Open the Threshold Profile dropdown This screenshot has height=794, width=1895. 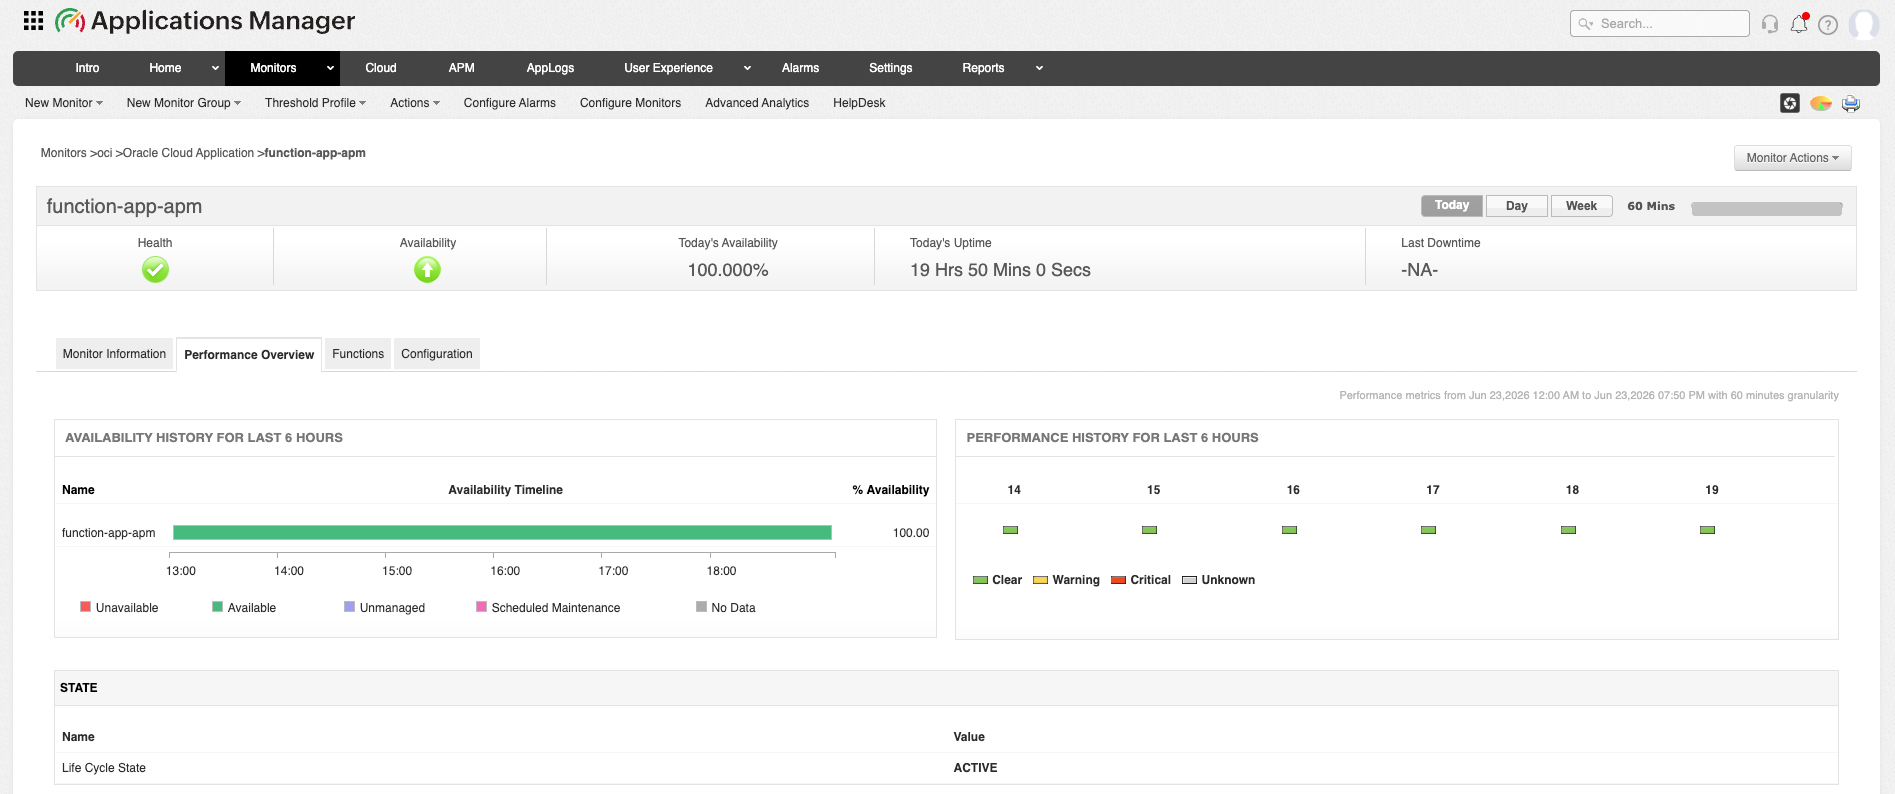coord(315,103)
